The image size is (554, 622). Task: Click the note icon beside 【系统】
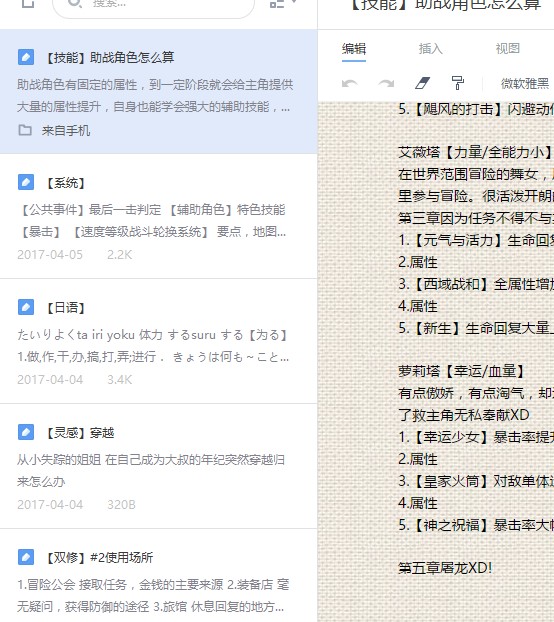point(26,182)
